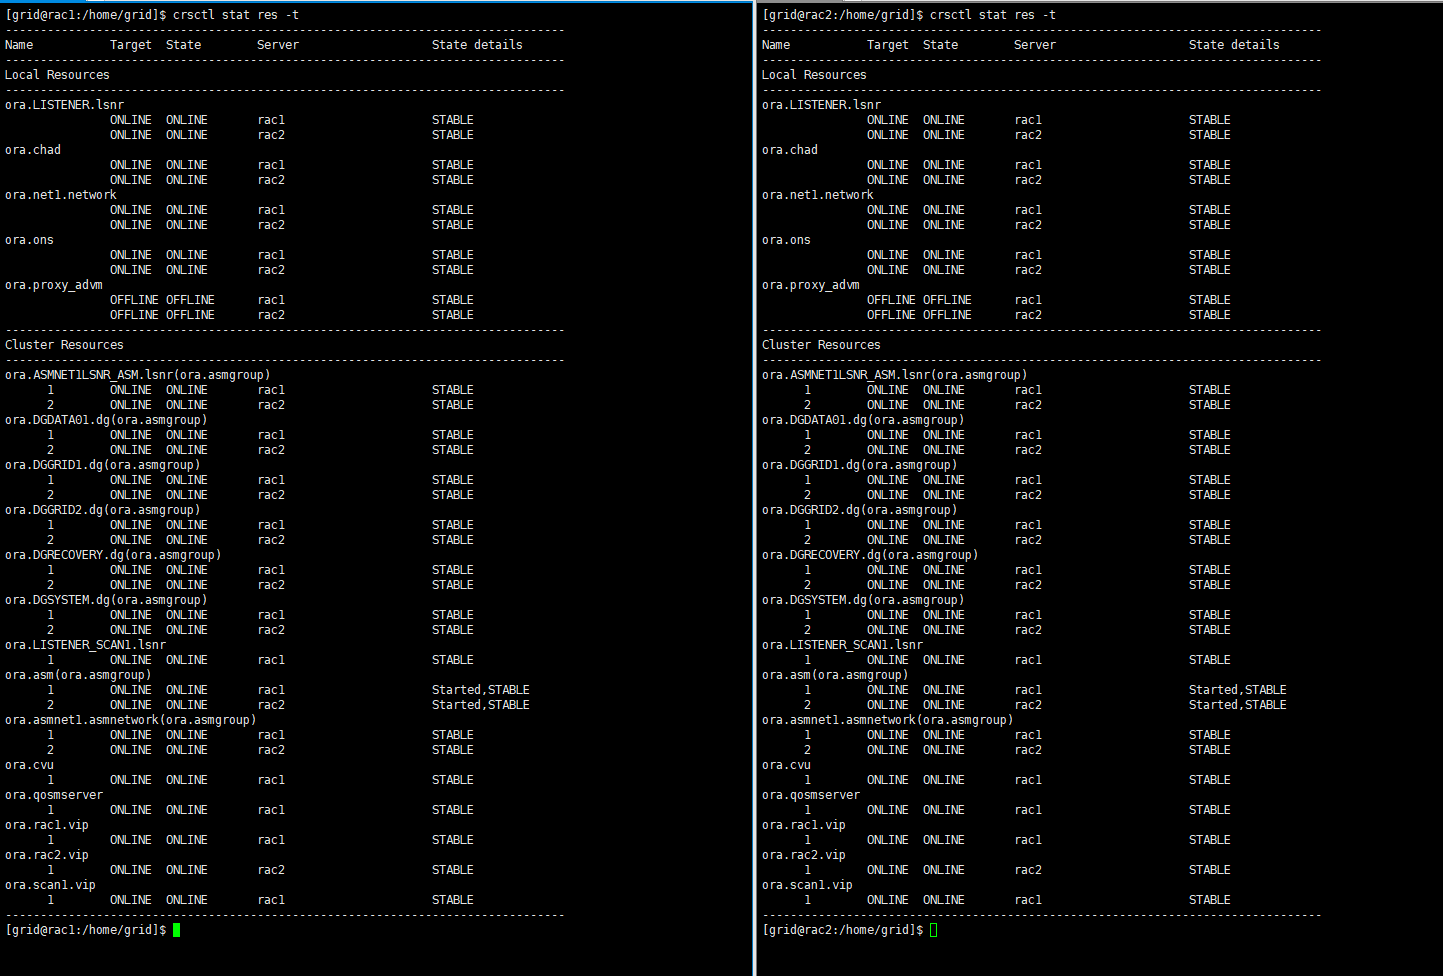Click ora.rac2.vip resource name in the rac2 pane
This screenshot has height=976, width=1443.
(x=803, y=855)
